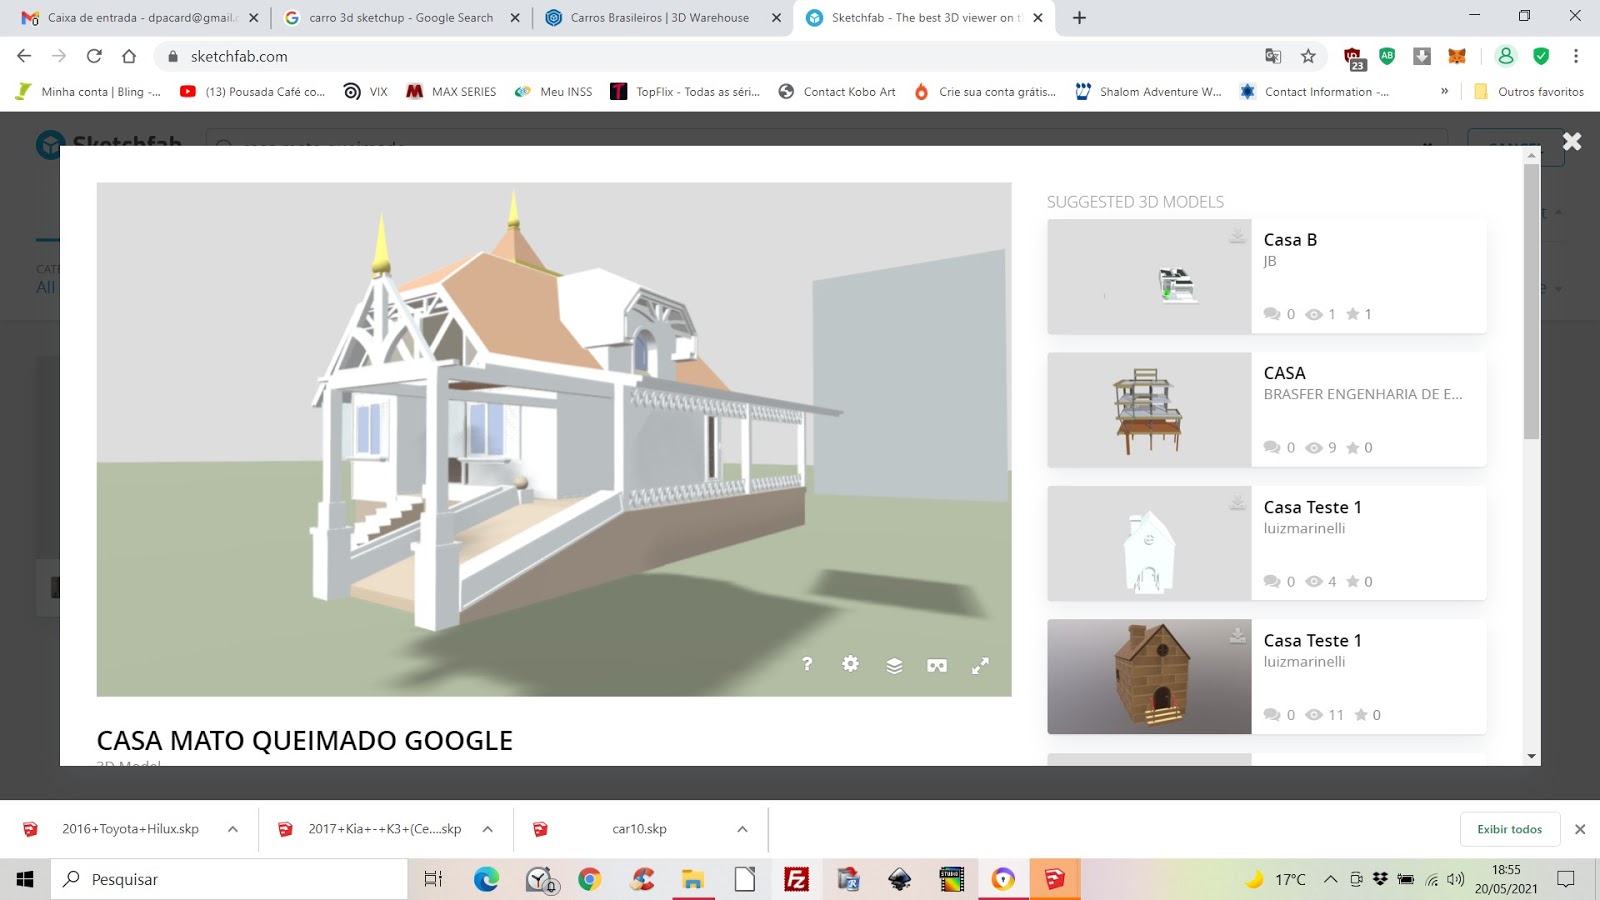
Task: Open Microsoft Edge from the taskbar
Action: [x=486, y=879]
